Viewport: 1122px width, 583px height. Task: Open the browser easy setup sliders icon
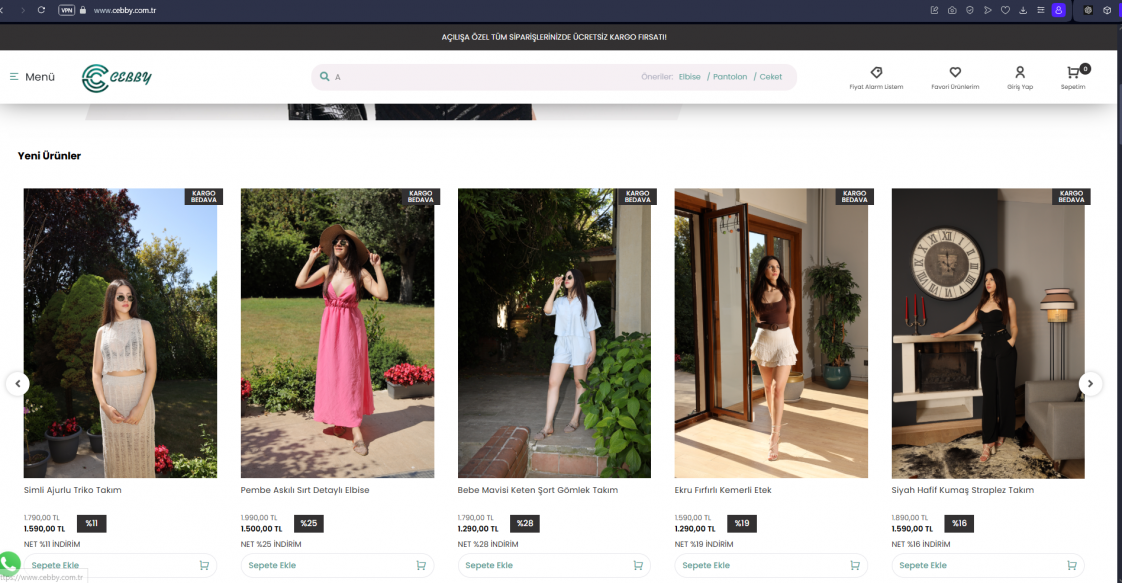[x=1041, y=10]
